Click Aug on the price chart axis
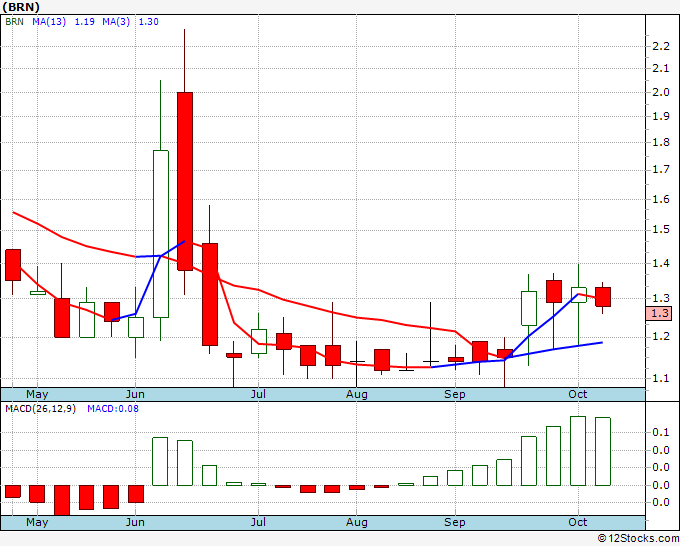Screen dimensions: 680x546 coord(357,394)
